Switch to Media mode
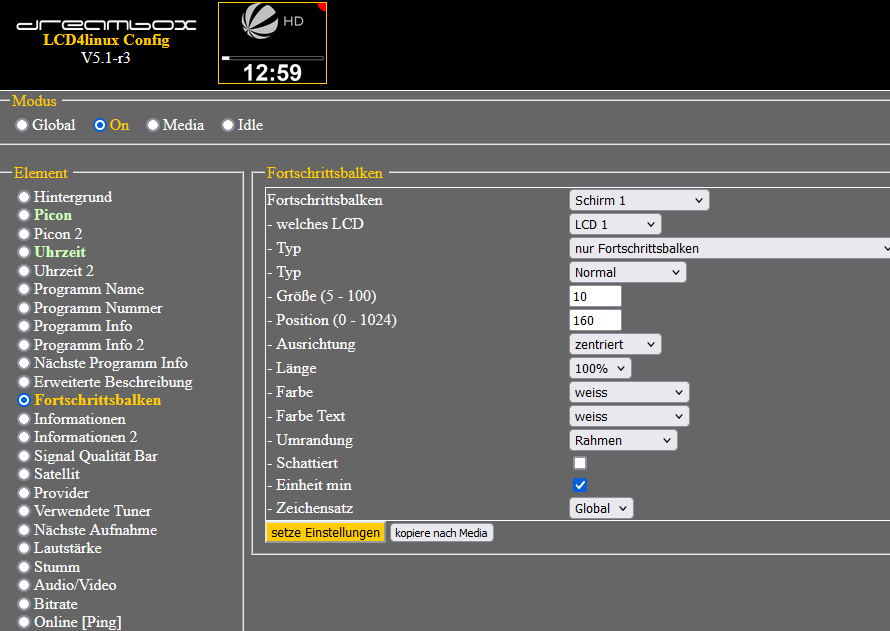The width and height of the screenshot is (890, 631). [x=153, y=125]
